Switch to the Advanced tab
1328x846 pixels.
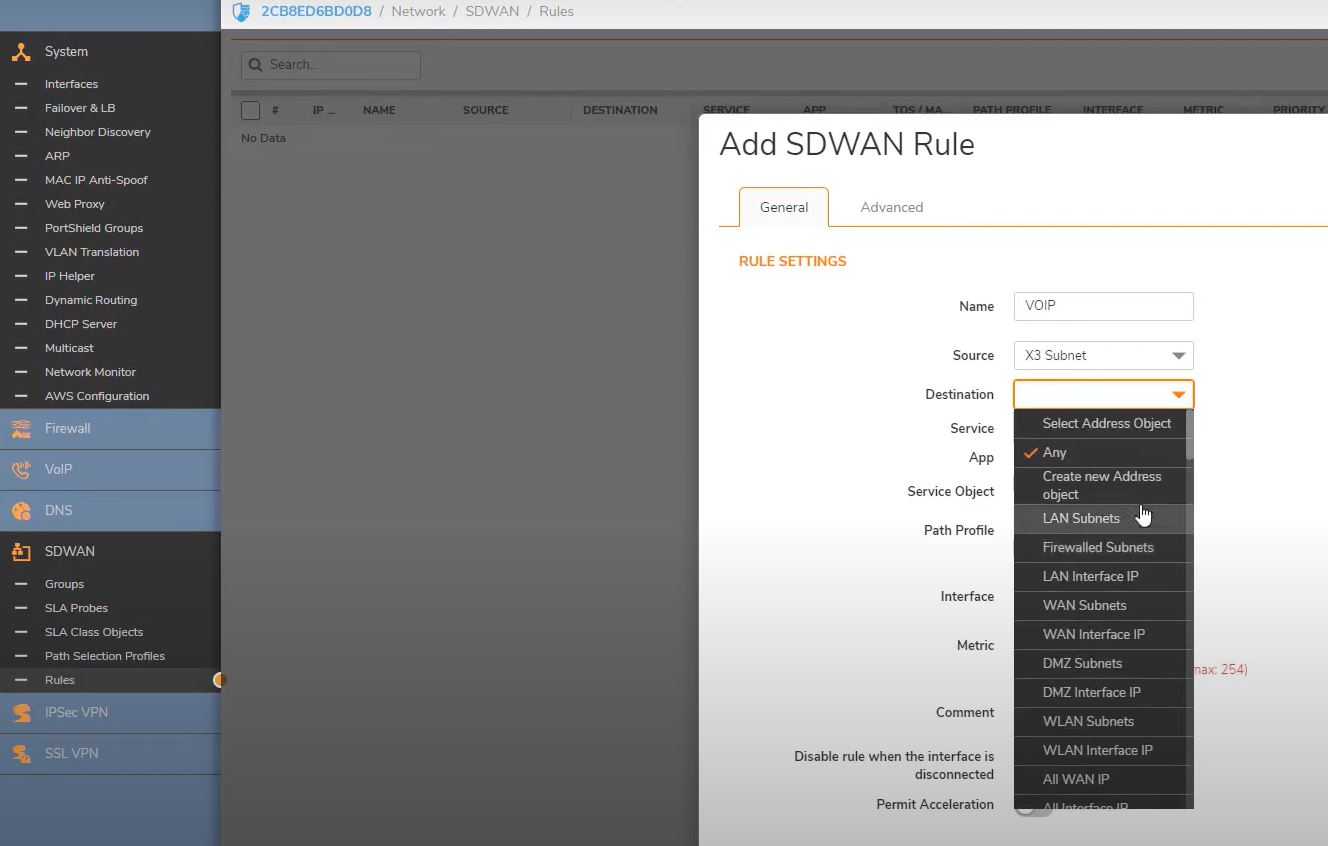point(891,208)
